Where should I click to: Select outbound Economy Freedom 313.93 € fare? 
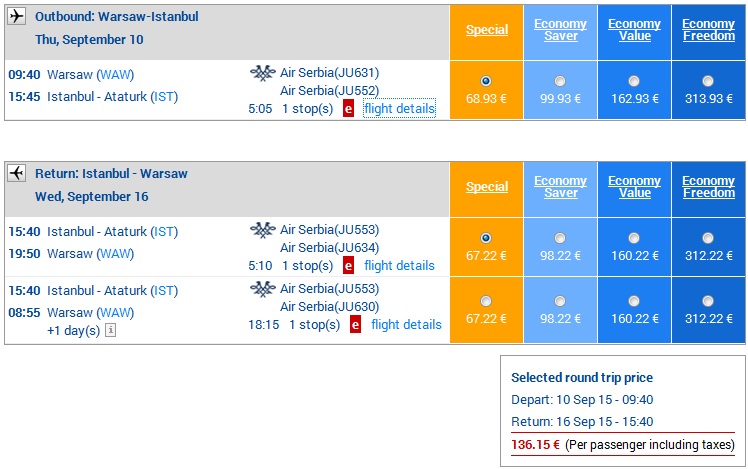pos(707,81)
